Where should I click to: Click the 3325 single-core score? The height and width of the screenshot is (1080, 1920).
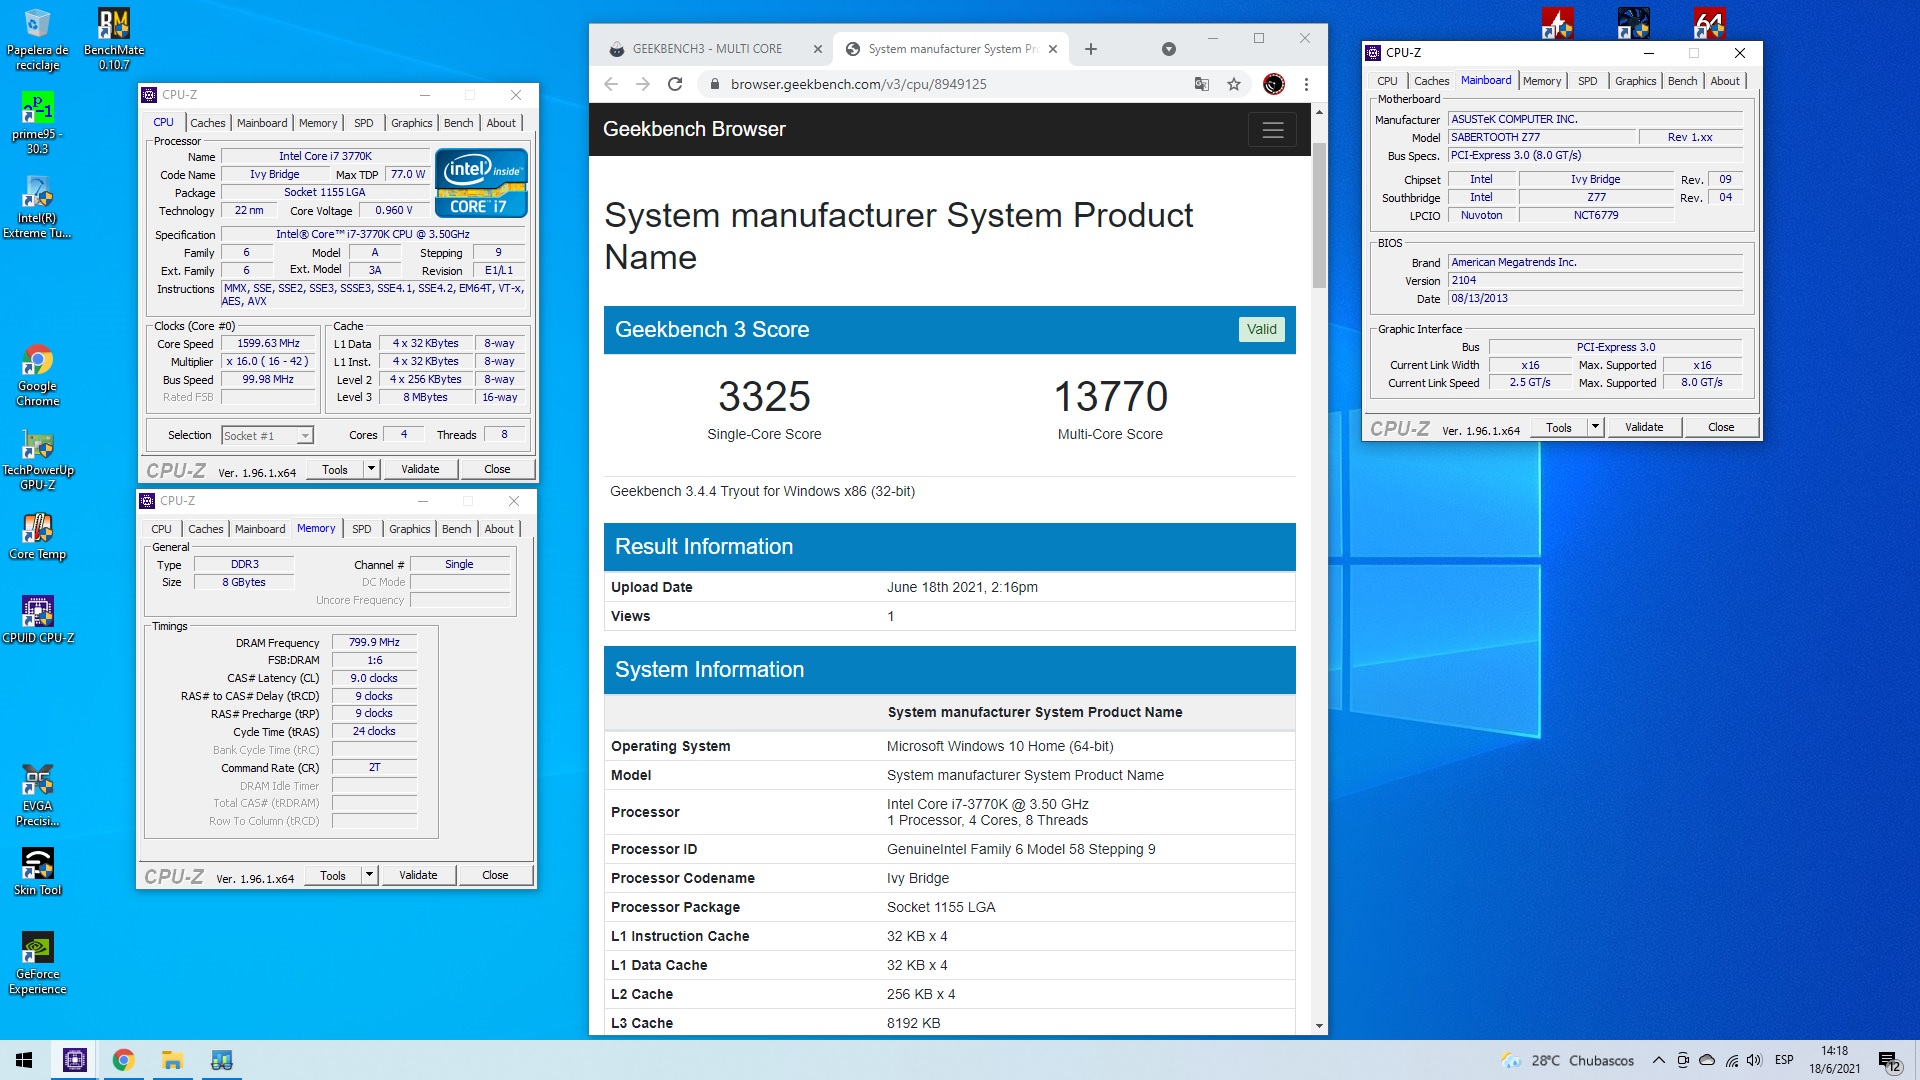click(764, 397)
